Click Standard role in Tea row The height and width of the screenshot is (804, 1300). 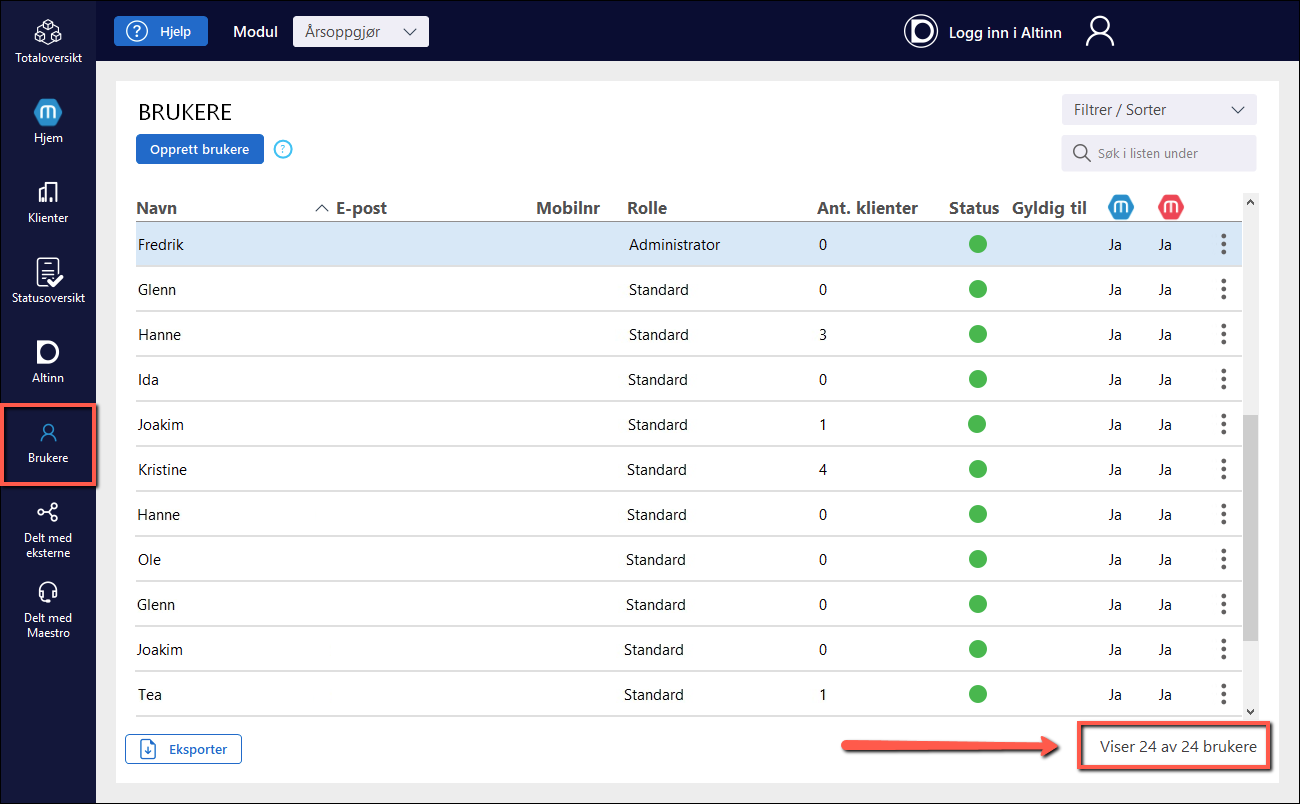[654, 695]
